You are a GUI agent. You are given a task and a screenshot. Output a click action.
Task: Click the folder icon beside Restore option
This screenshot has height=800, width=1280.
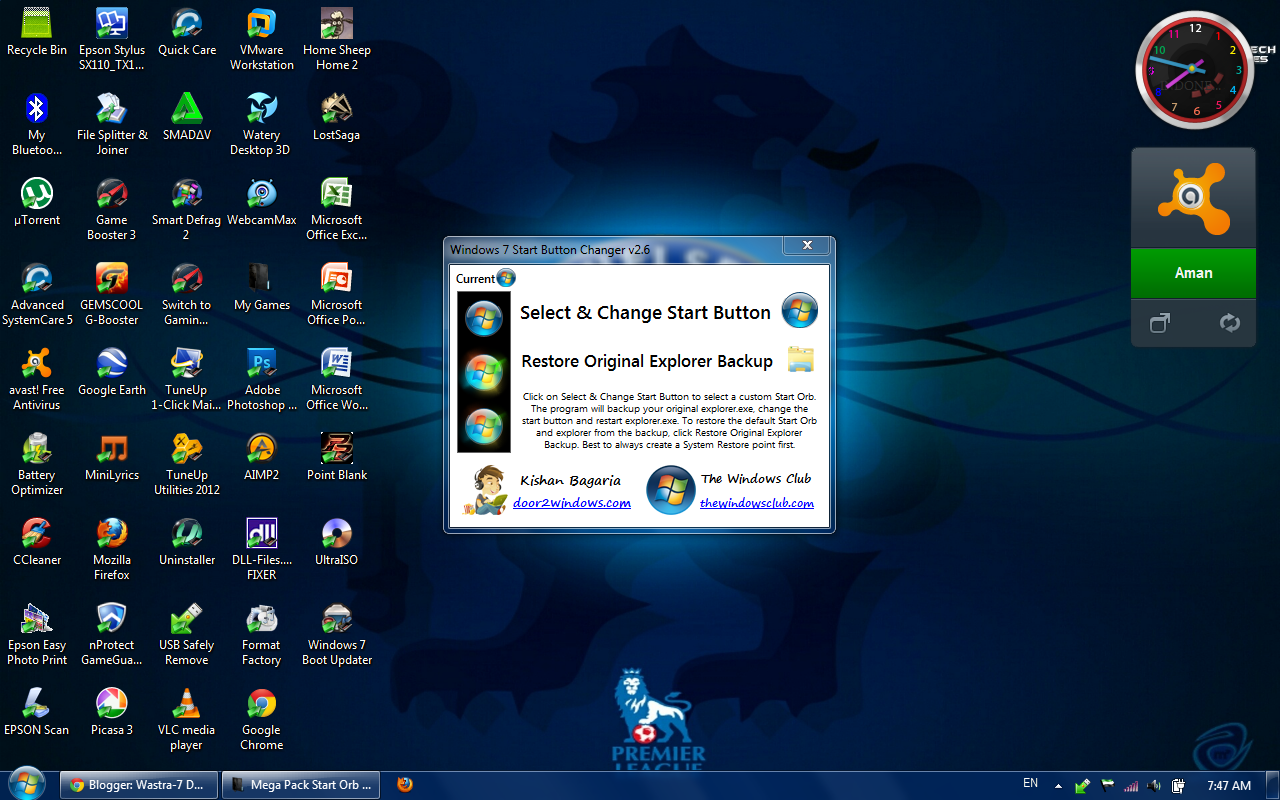pyautogui.click(x=801, y=360)
